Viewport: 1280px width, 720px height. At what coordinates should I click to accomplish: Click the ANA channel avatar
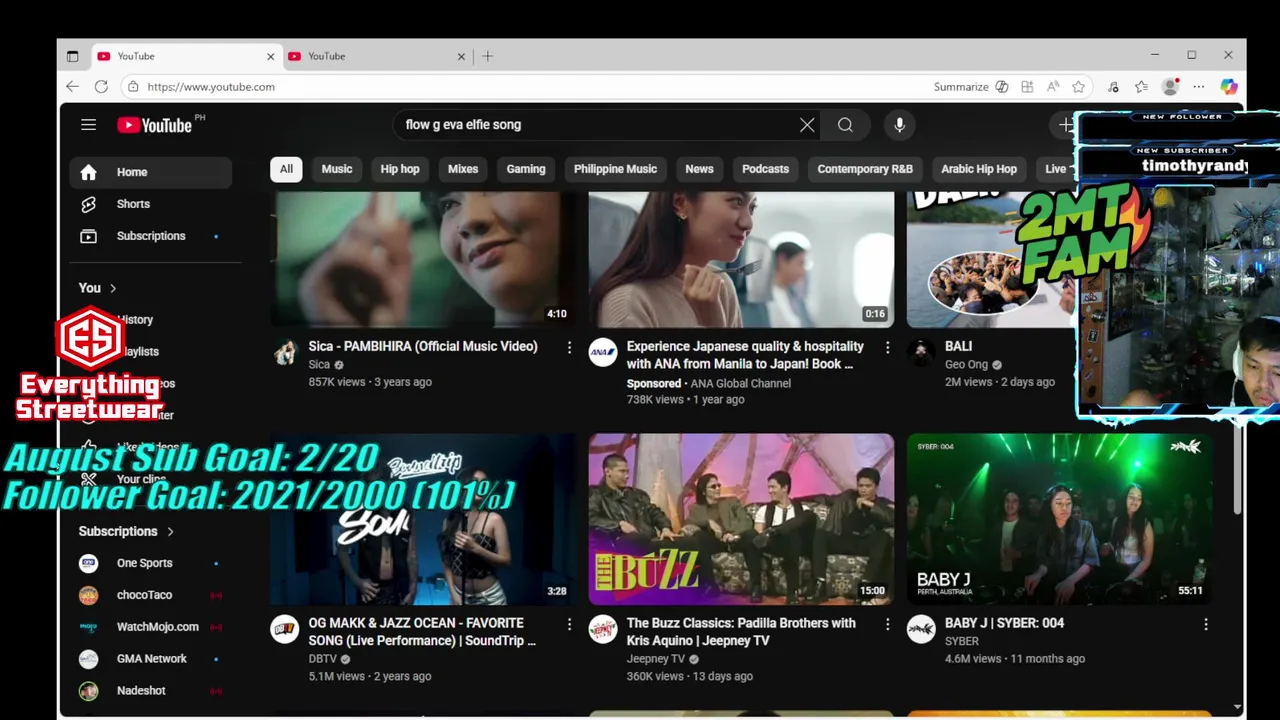click(603, 352)
